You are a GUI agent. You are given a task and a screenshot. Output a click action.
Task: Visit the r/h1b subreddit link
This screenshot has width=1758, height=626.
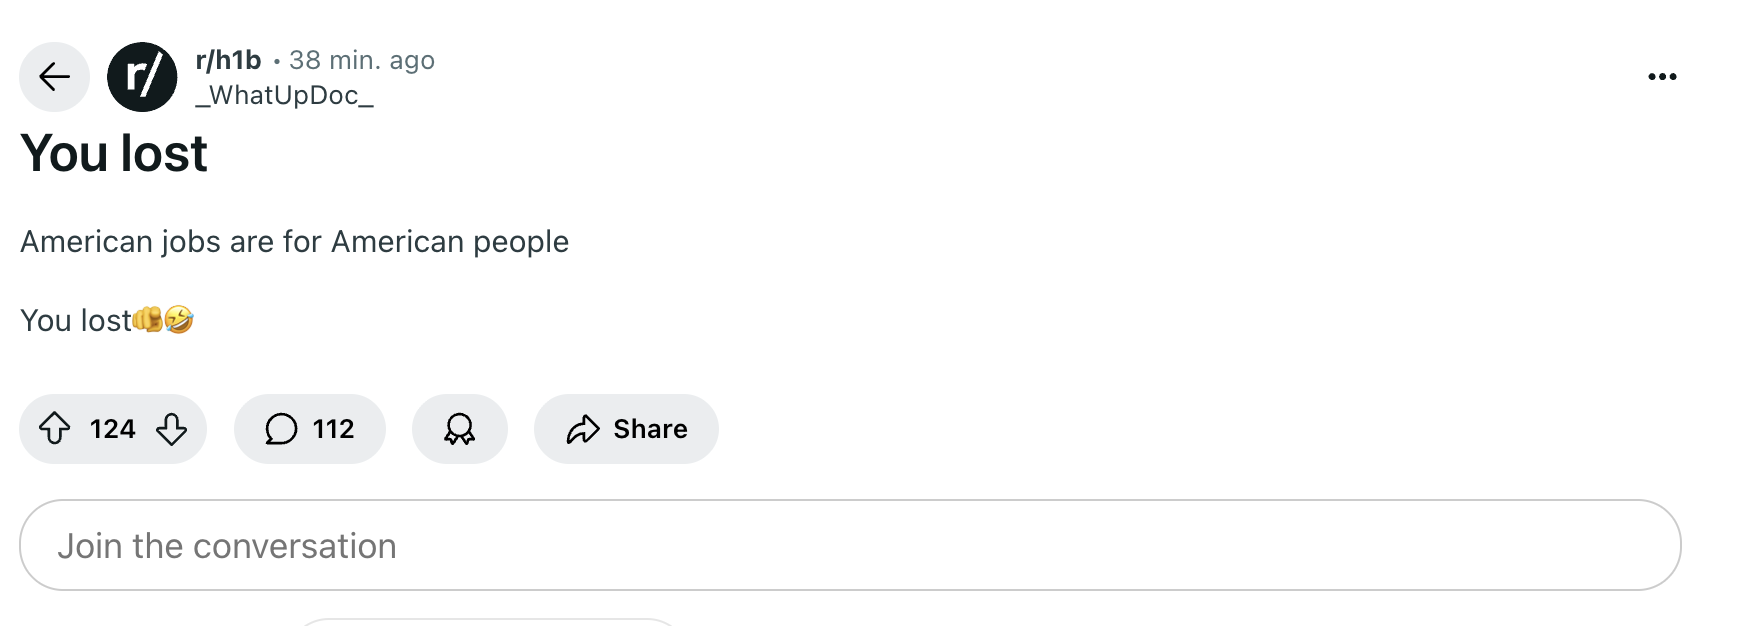click(x=228, y=60)
